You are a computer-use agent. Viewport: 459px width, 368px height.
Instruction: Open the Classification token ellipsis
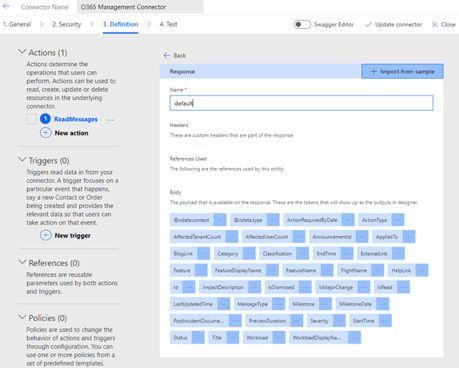coord(302,254)
